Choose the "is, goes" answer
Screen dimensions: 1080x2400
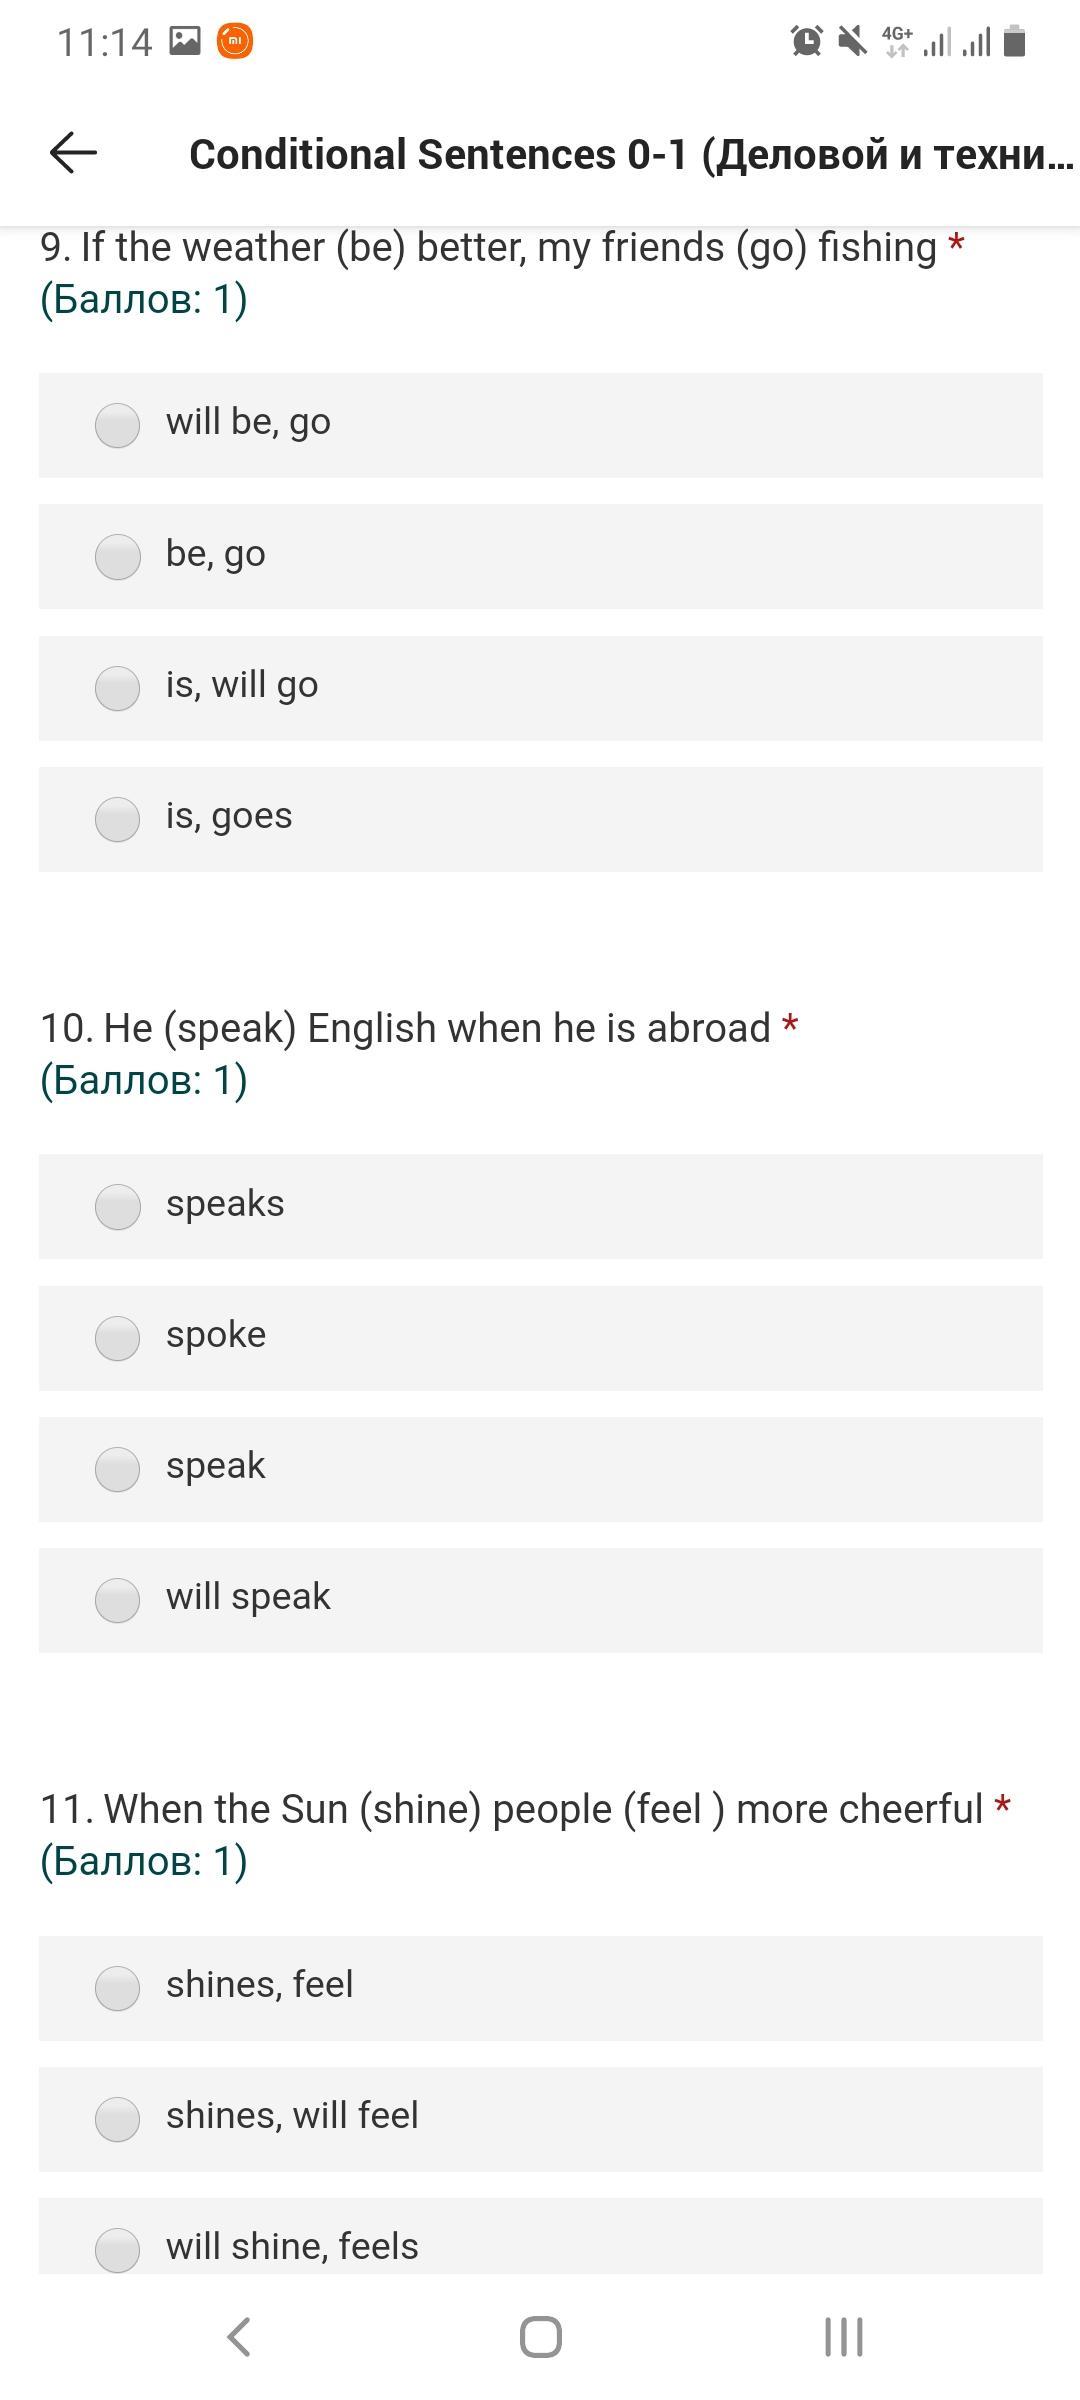click(118, 819)
